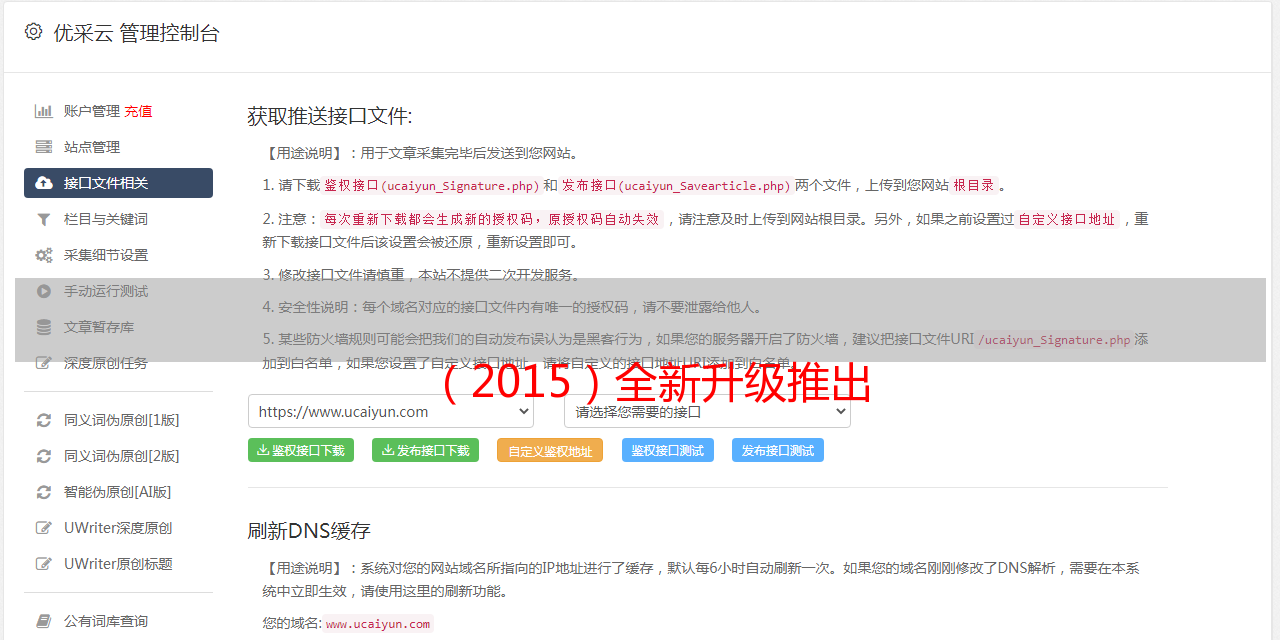Click the book icon for 公有词库查询
Image resolution: width=1280 pixels, height=640 pixels.
point(44,621)
